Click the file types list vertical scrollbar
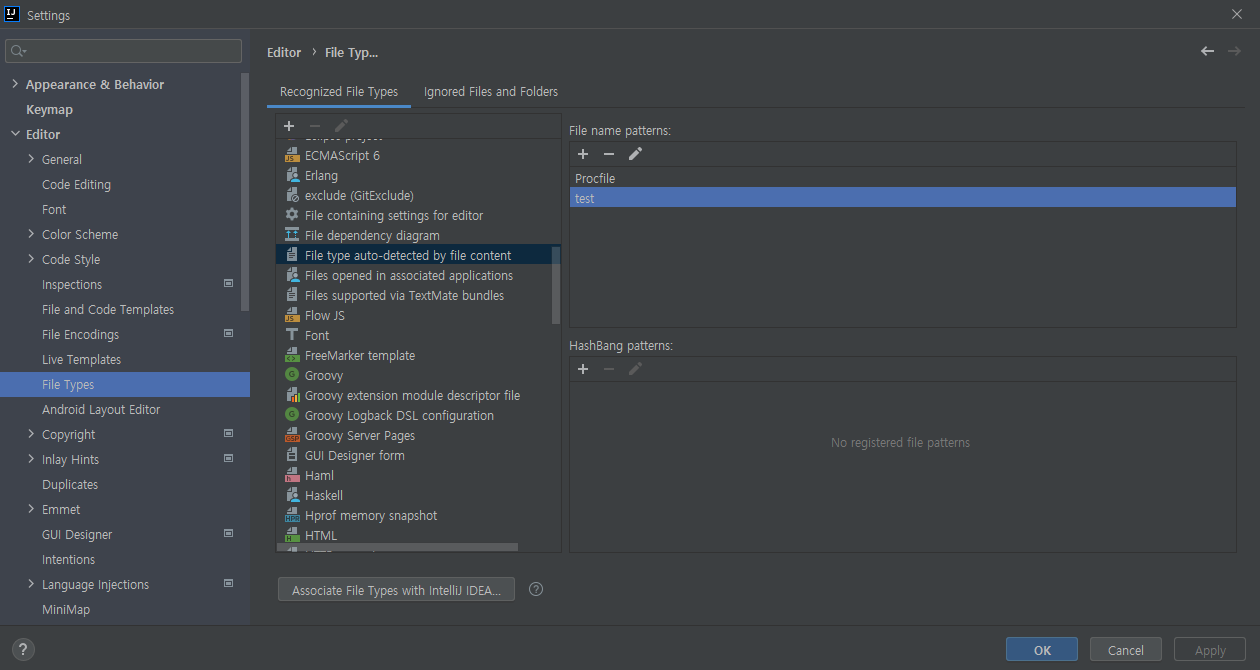Screen dimensions: 1260x670 [x=556, y=284]
